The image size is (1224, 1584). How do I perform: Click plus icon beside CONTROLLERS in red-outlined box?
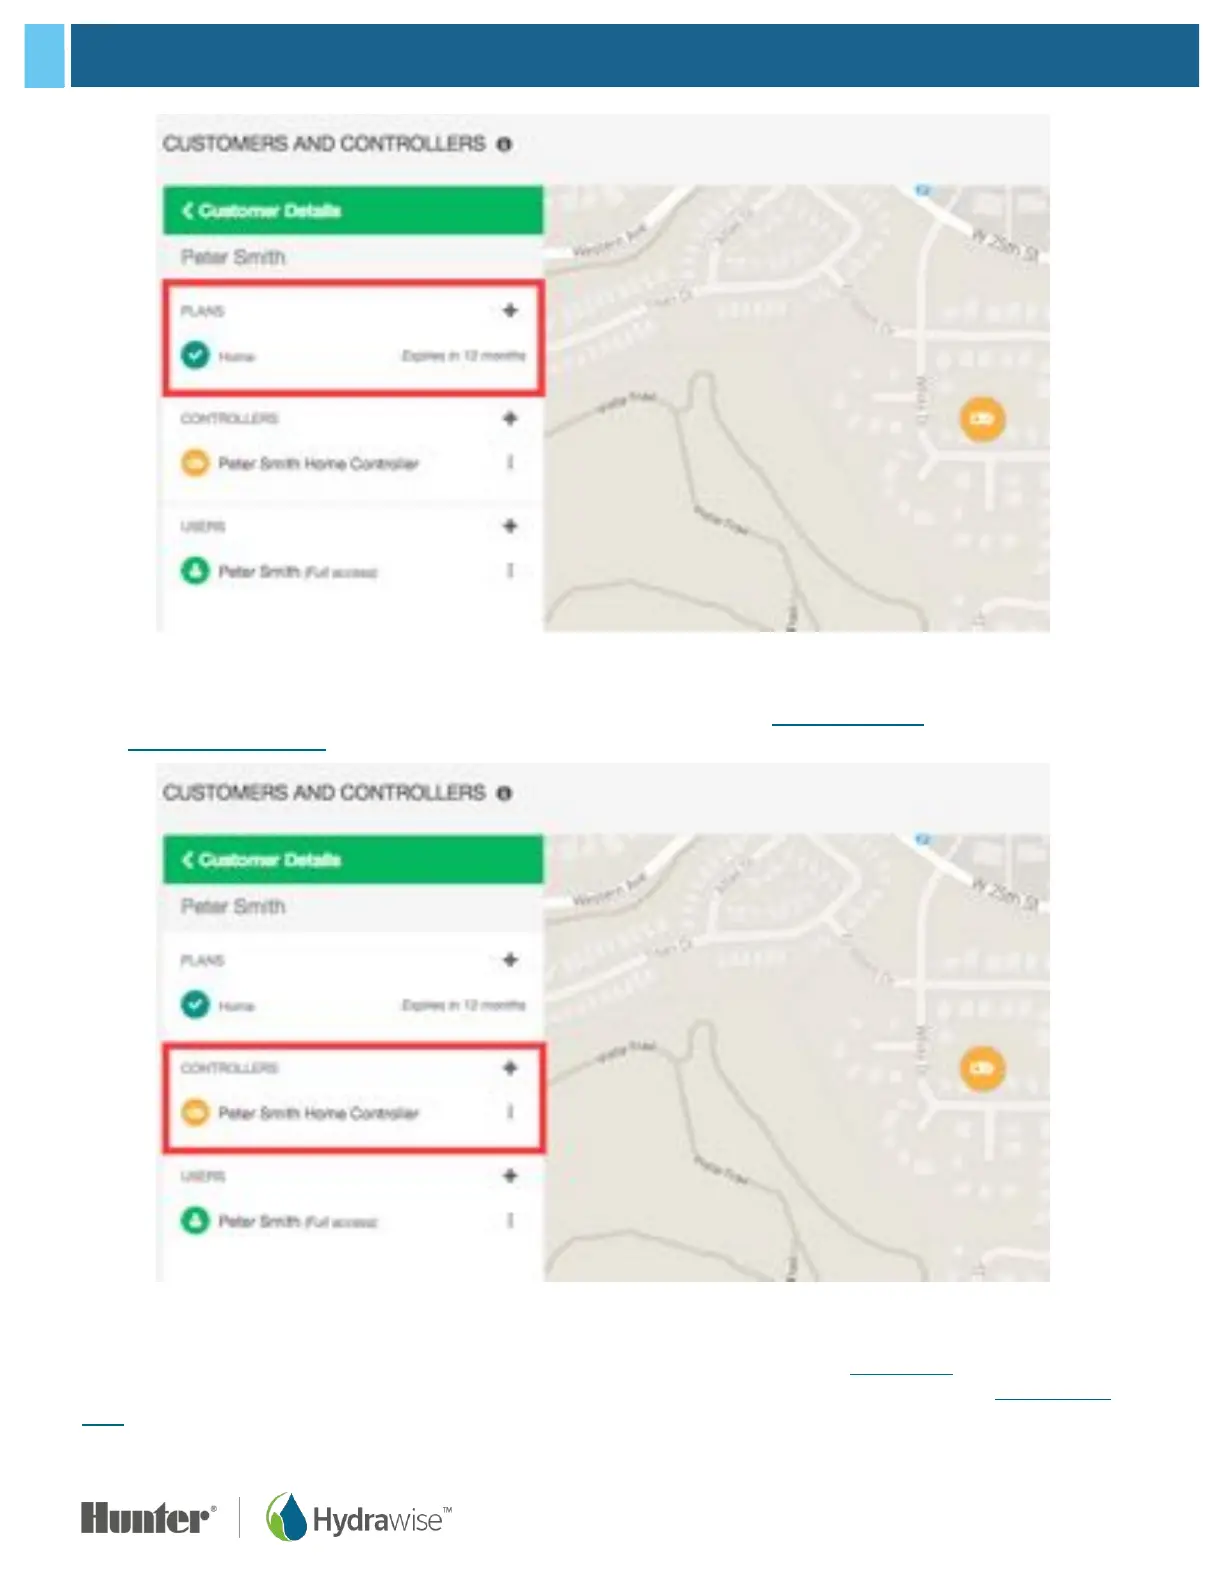(x=510, y=1068)
